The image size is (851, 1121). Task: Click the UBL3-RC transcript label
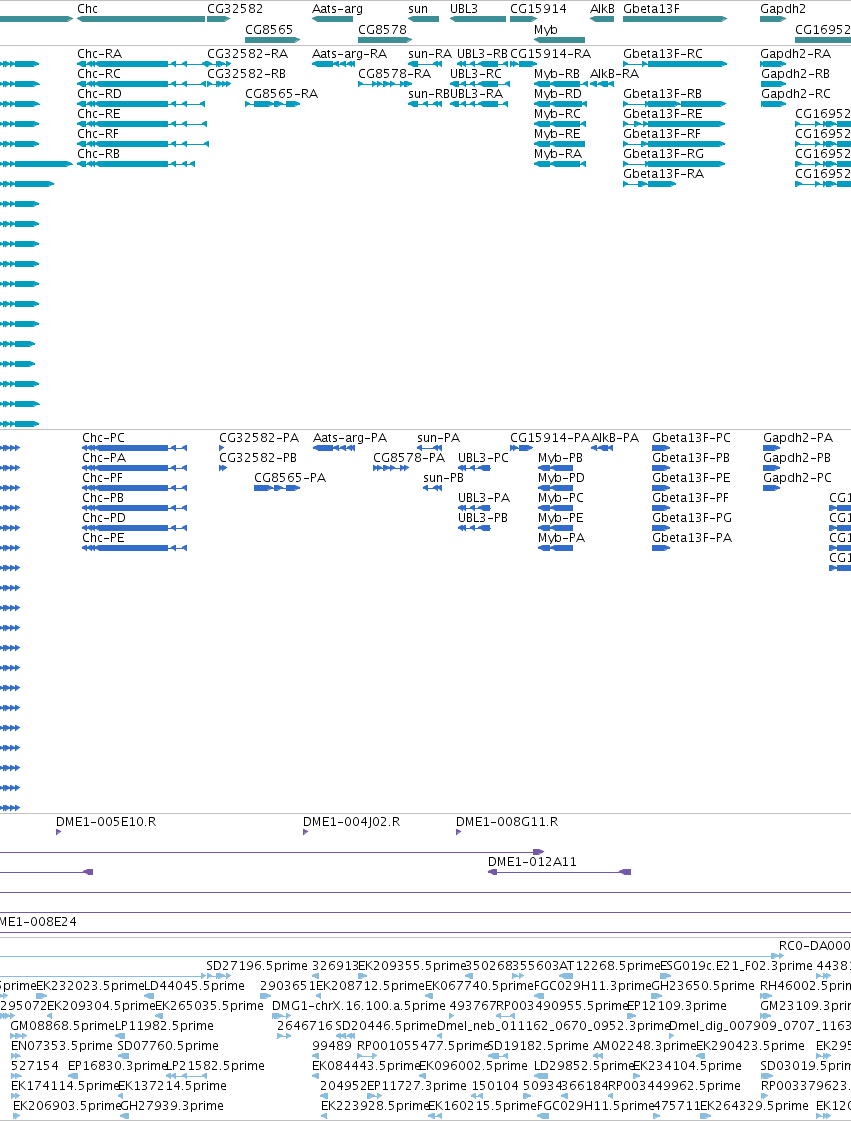point(476,74)
